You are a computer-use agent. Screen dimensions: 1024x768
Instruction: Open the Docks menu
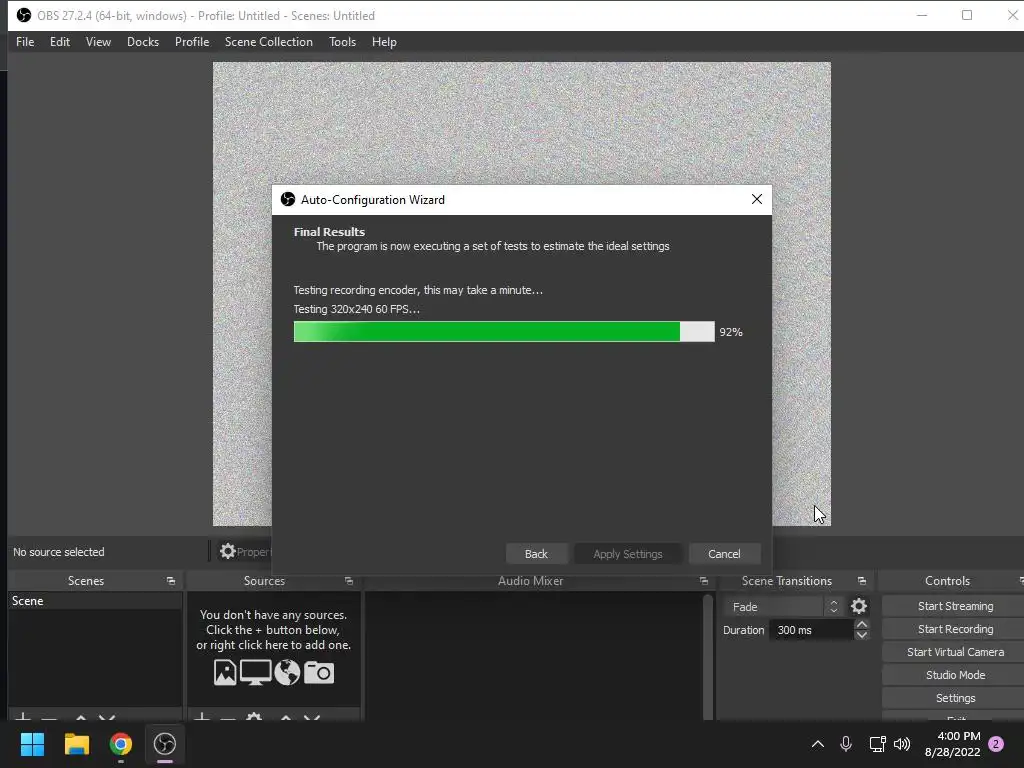tap(142, 42)
